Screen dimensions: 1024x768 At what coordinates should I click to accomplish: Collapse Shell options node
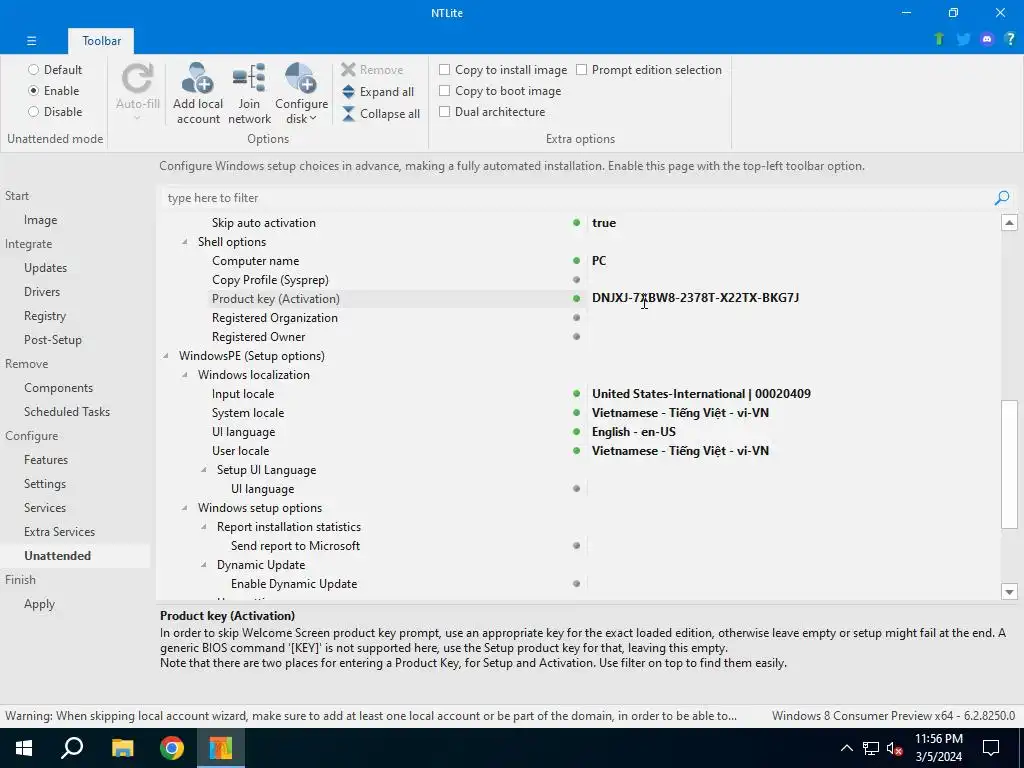[x=185, y=242]
